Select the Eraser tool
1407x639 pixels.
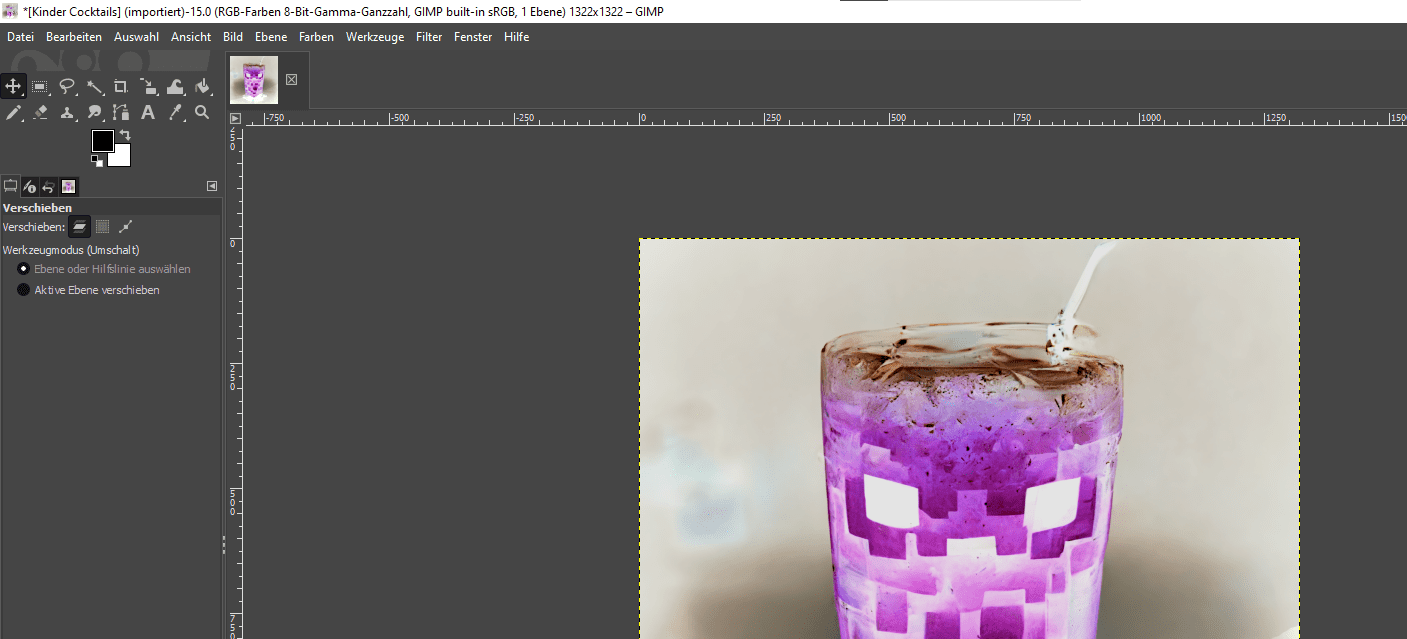(40, 113)
